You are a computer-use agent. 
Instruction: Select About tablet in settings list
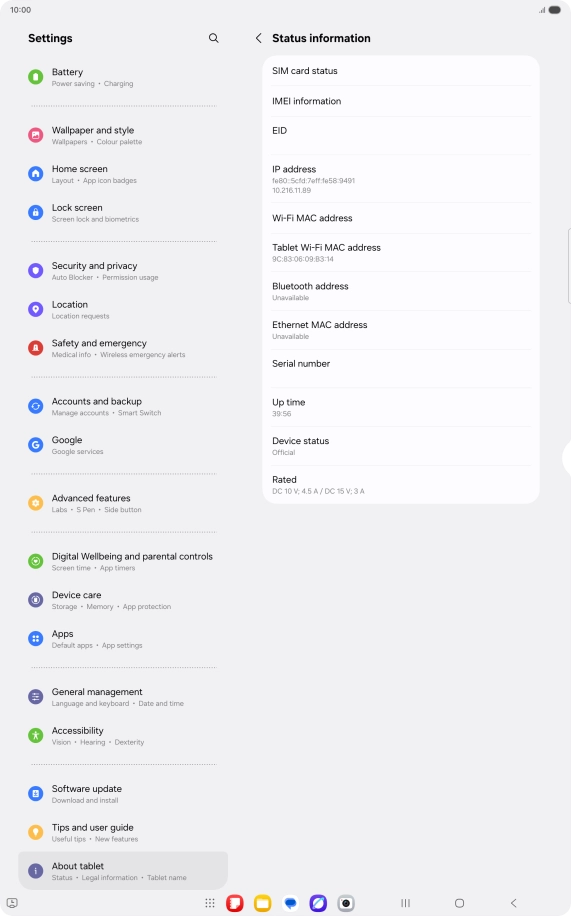tap(123, 870)
